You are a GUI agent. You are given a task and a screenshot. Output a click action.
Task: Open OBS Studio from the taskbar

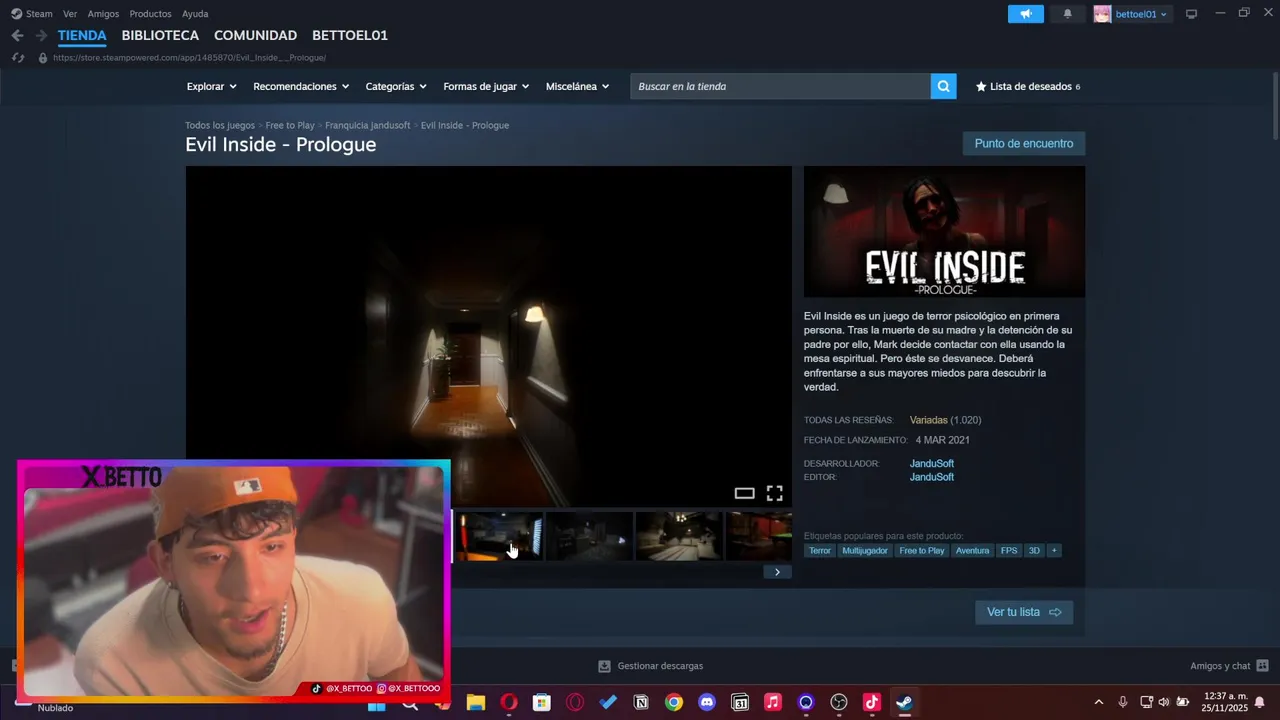839,703
